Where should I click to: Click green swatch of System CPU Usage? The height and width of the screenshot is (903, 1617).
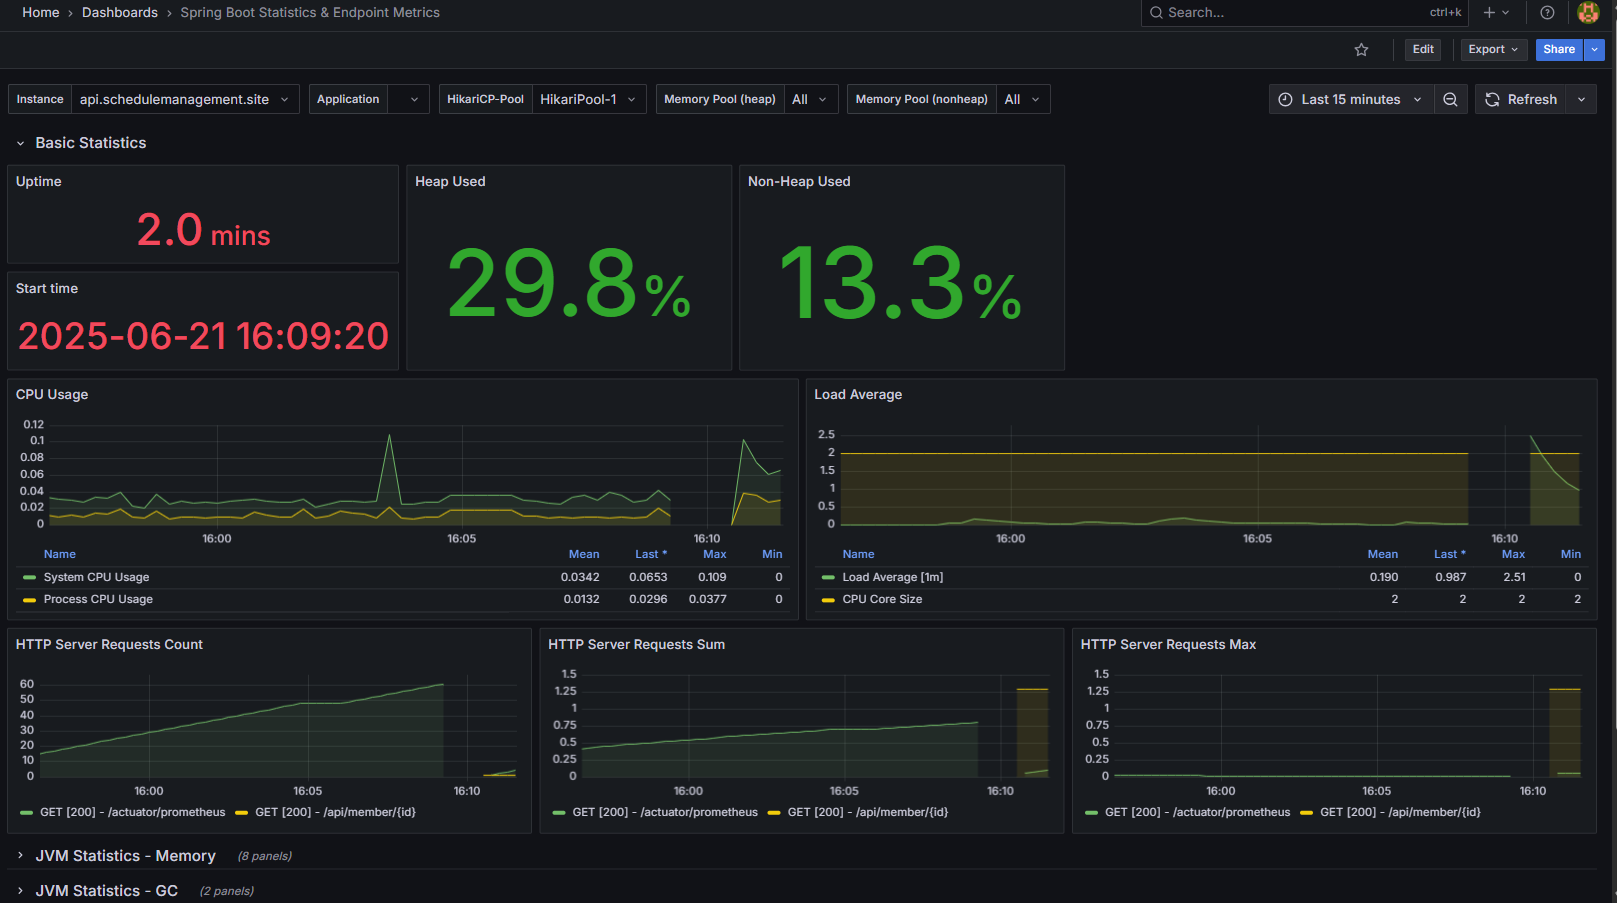click(29, 577)
